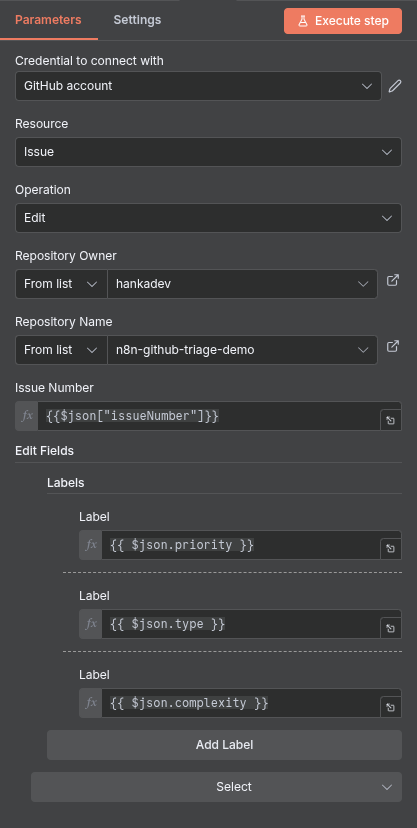
Task: Click fx icon beside complexity label
Action: coord(91,703)
